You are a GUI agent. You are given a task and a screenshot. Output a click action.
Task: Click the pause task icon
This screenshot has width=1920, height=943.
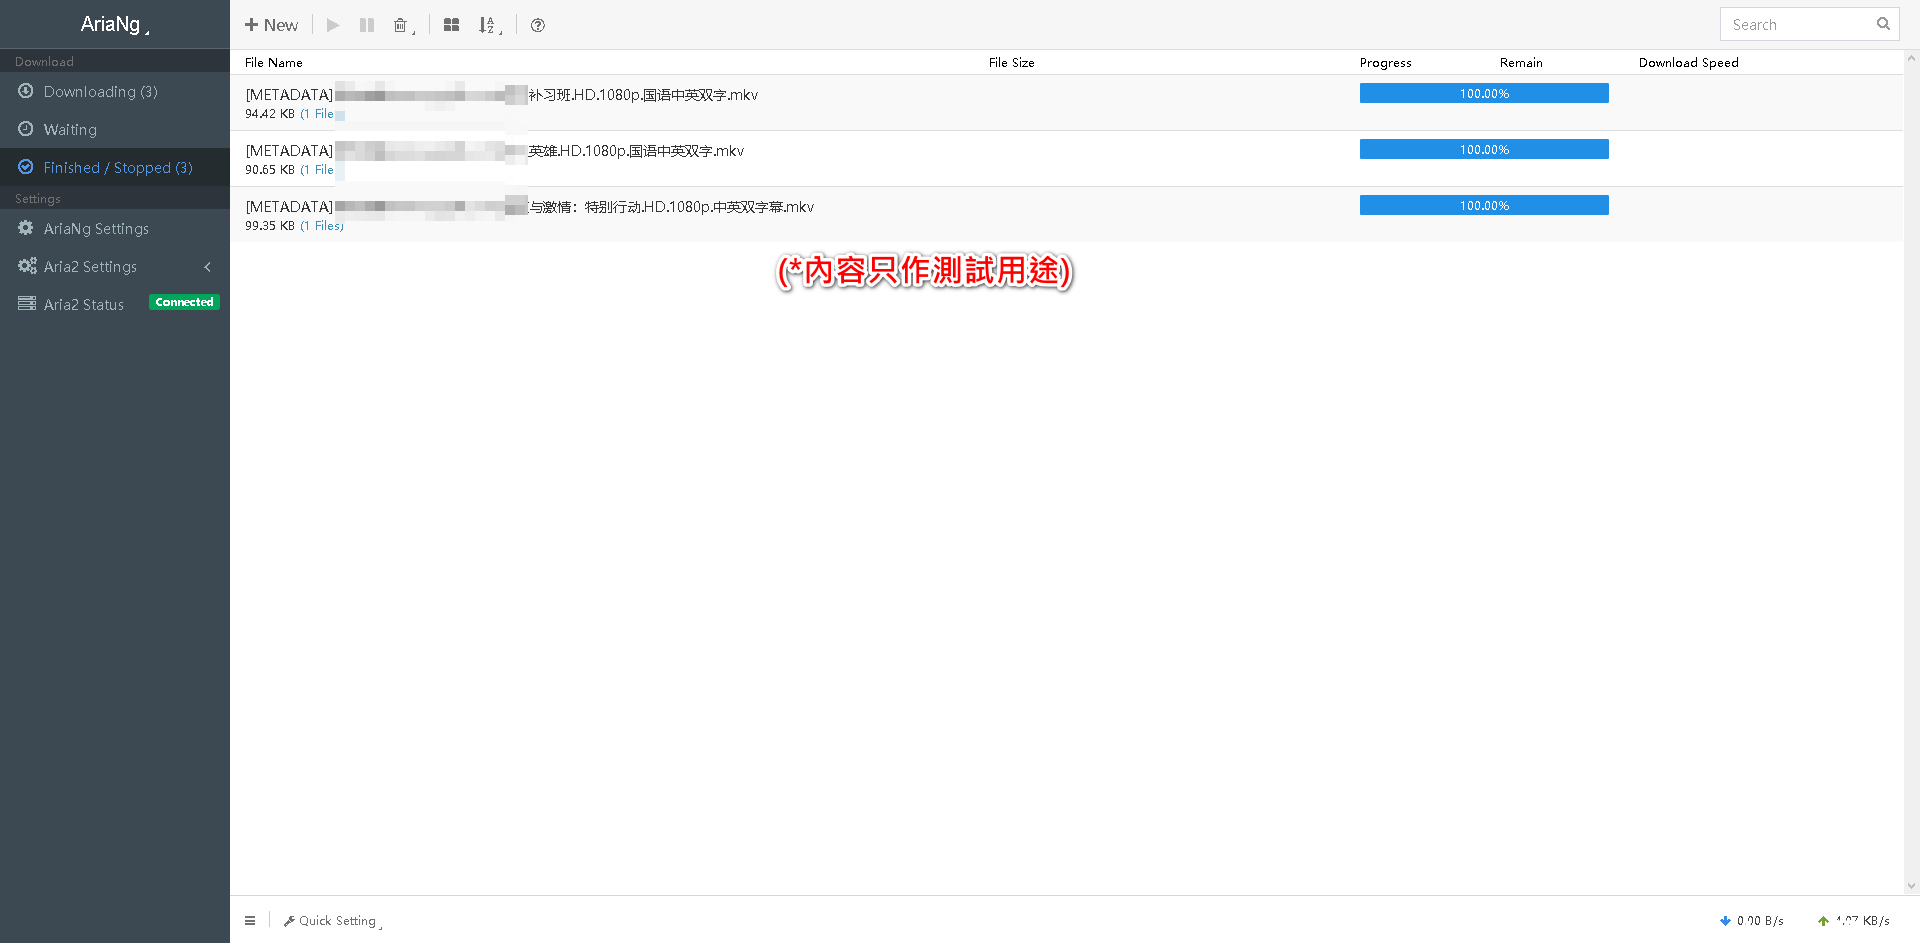click(367, 25)
